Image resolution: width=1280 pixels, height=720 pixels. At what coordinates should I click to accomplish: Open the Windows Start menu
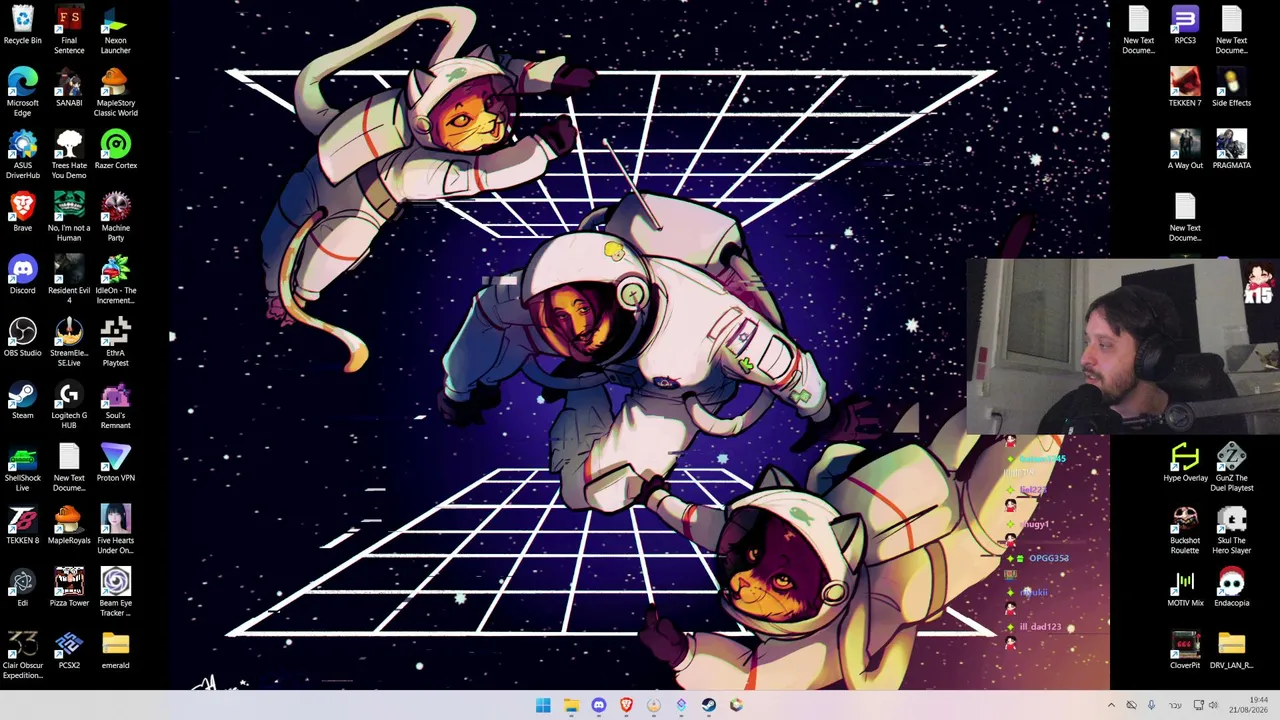coord(543,705)
